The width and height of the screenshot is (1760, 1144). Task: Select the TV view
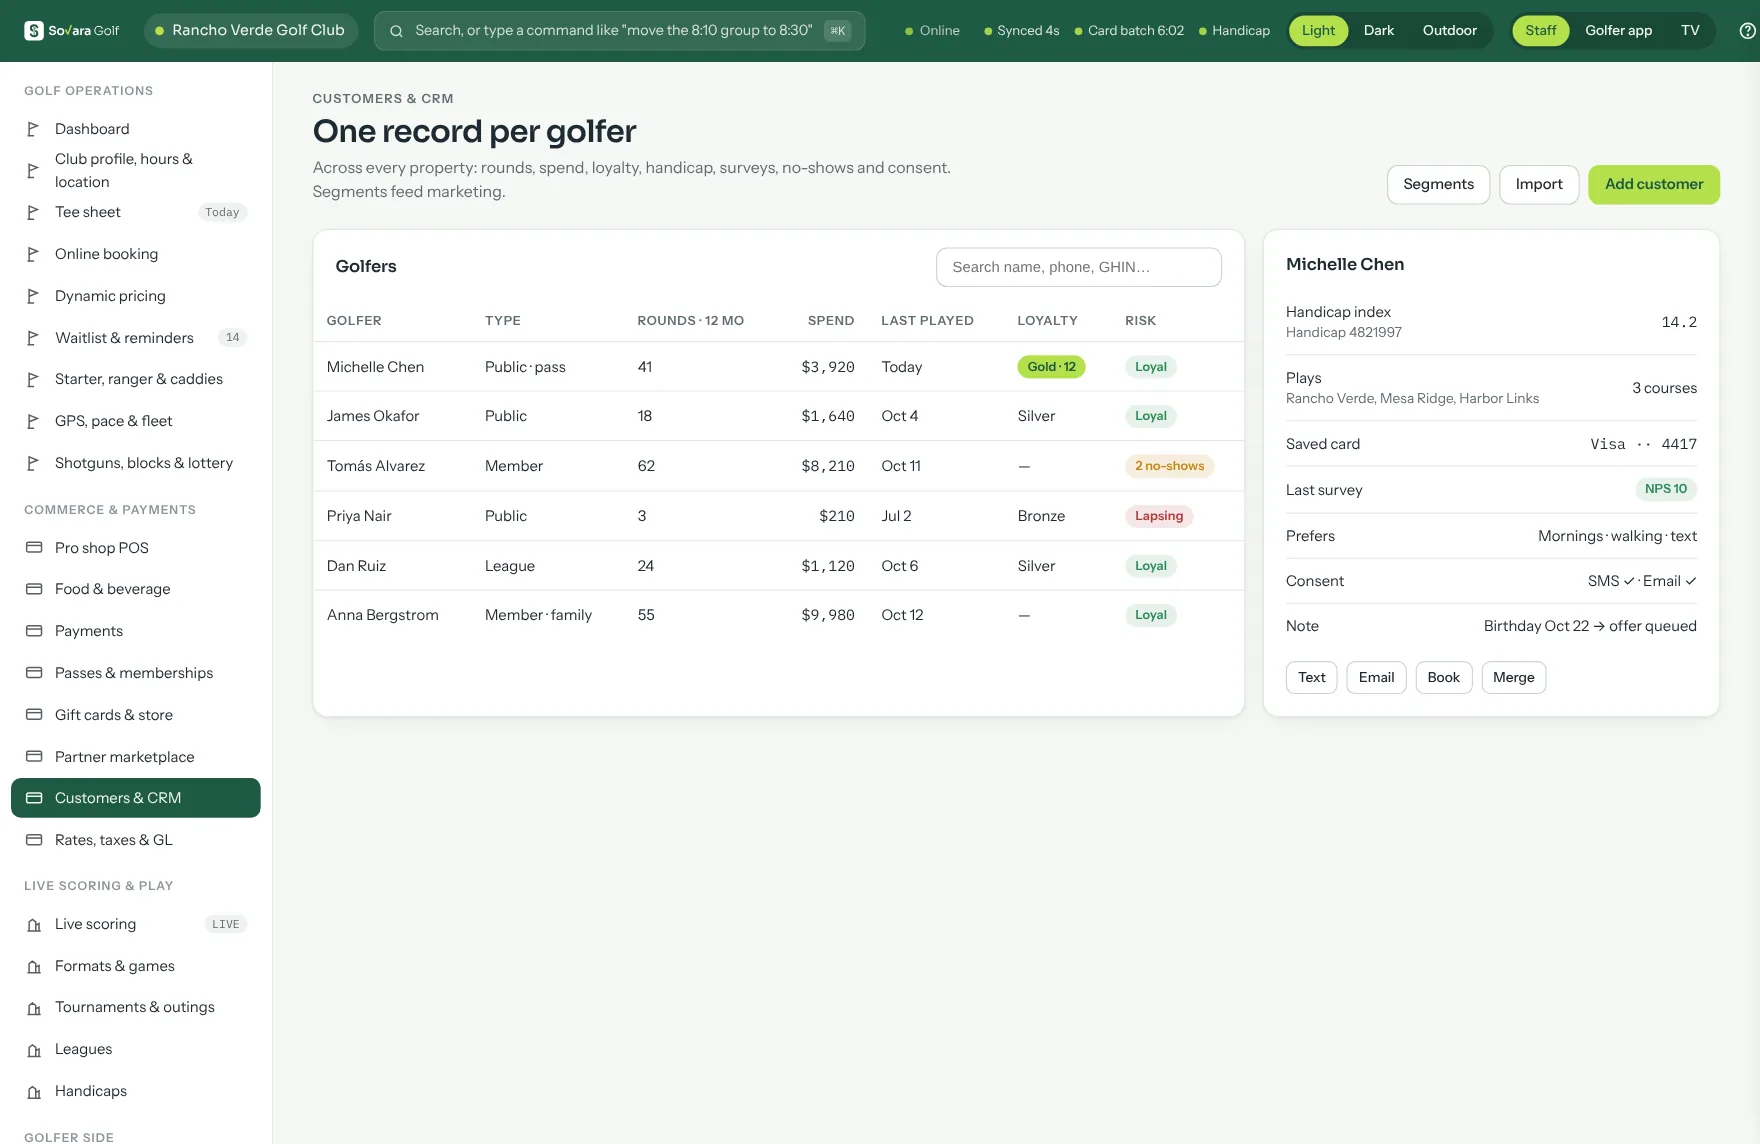coord(1690,31)
